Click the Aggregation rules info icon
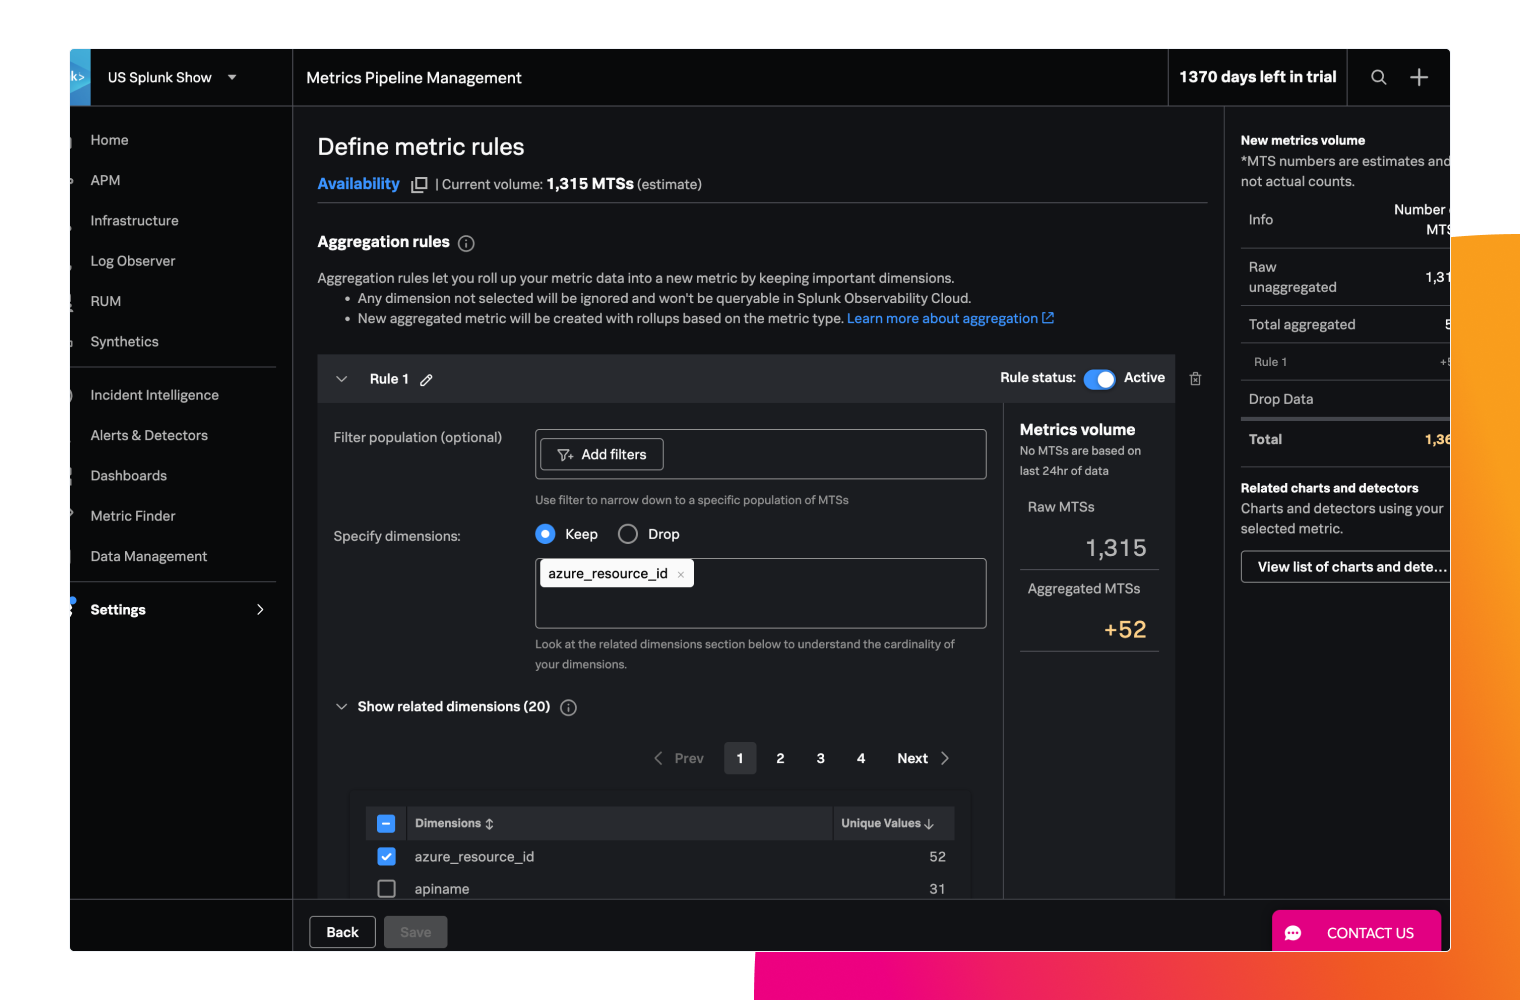Image resolution: width=1520 pixels, height=1000 pixels. coord(466,243)
